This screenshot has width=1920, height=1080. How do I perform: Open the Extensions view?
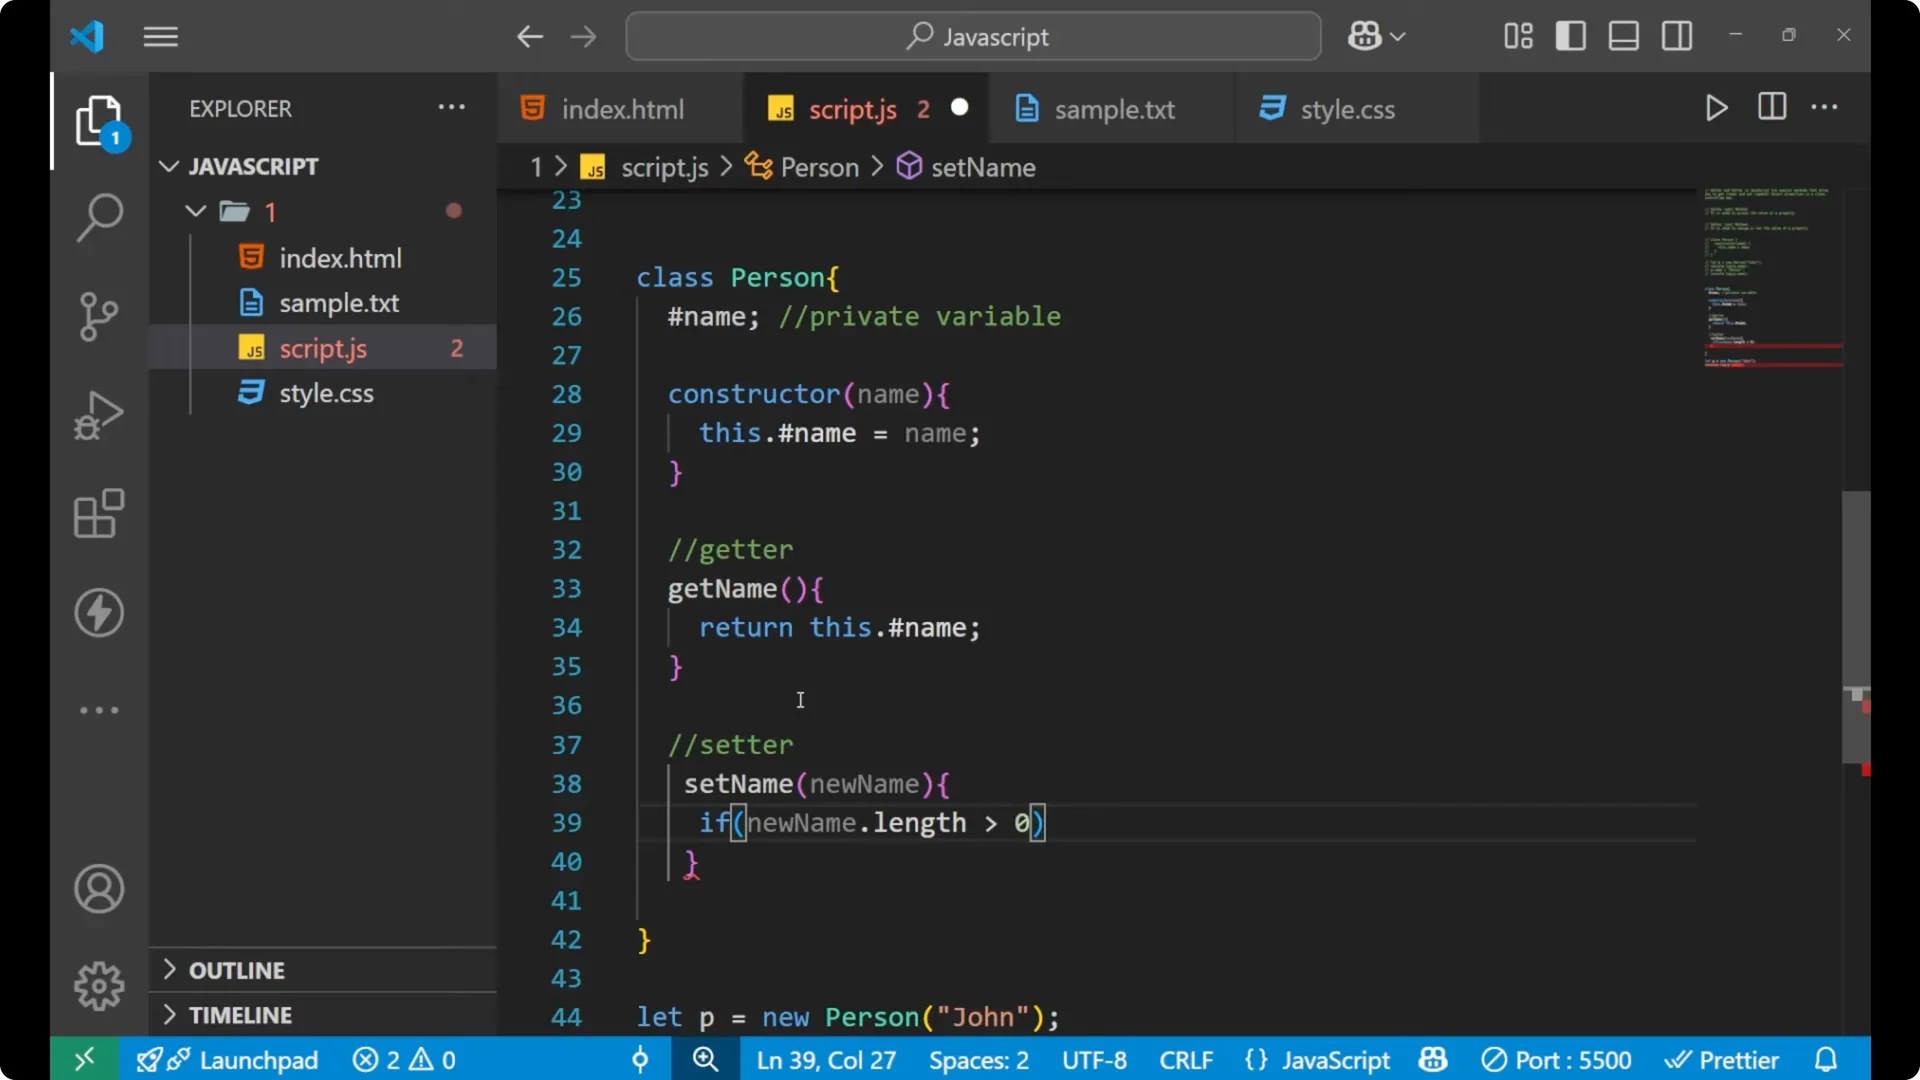[98, 513]
